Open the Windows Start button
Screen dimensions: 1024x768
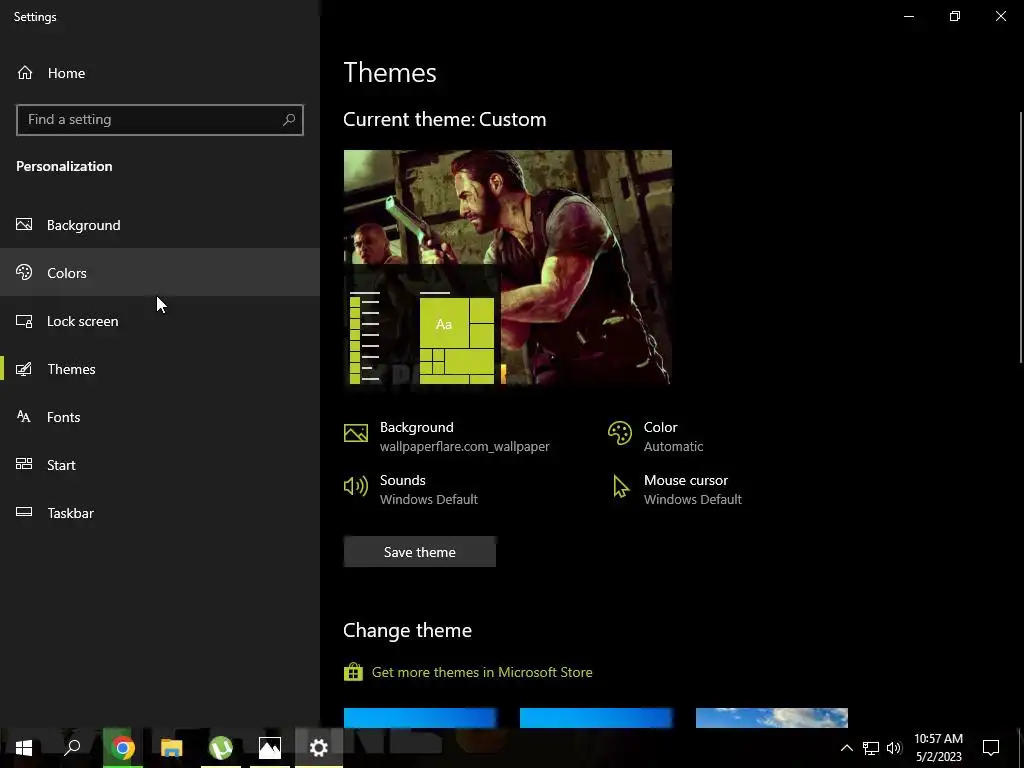coord(24,748)
